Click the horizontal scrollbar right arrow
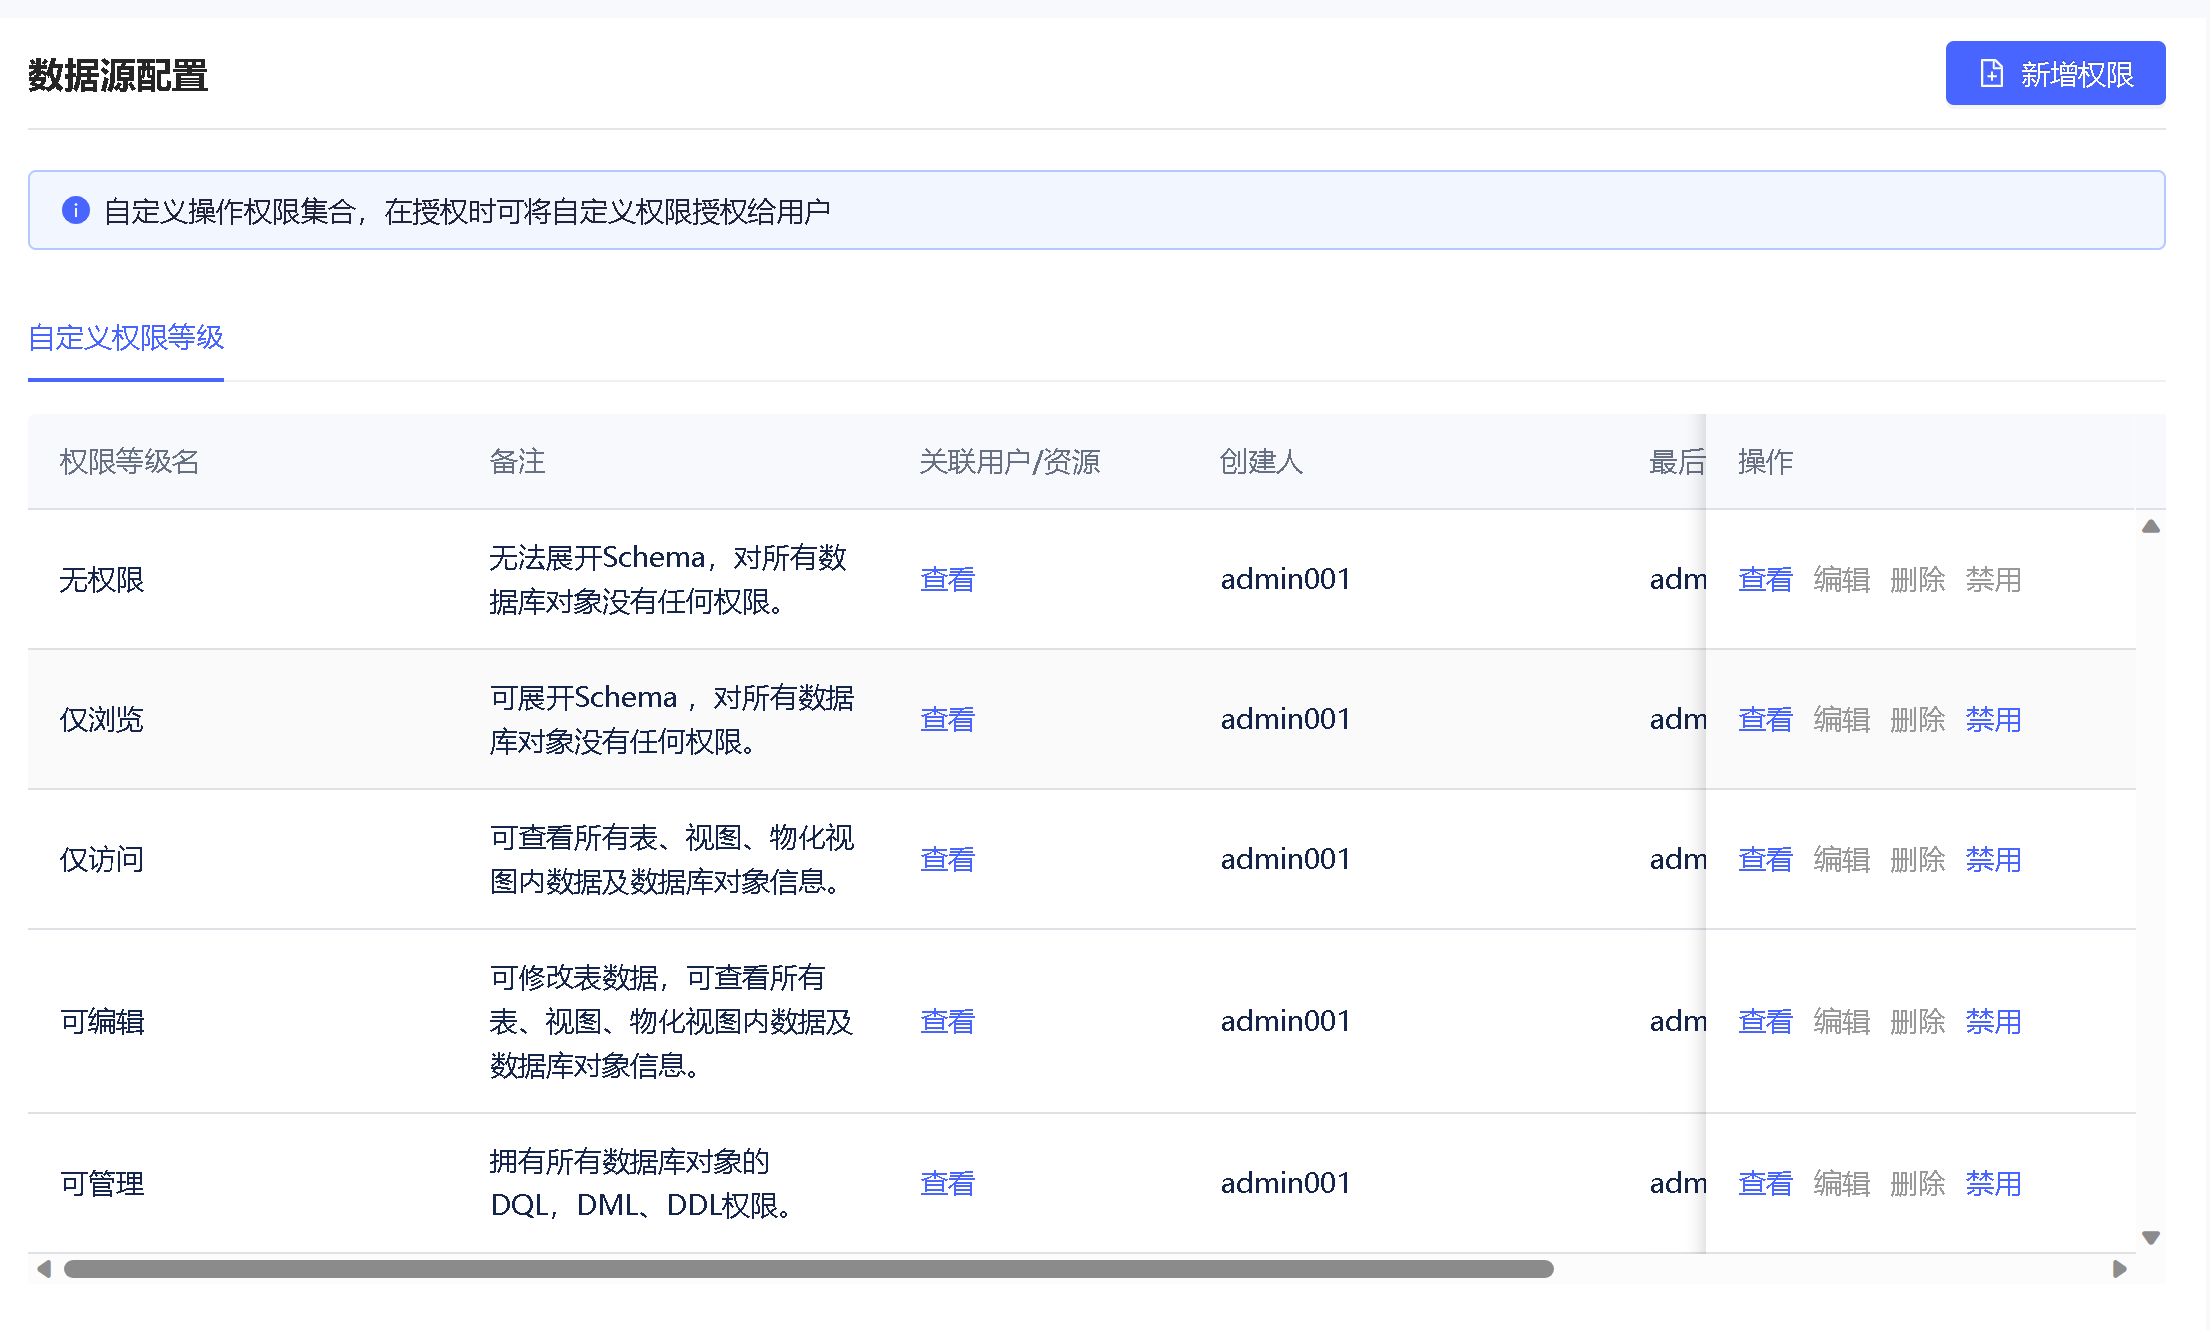The image size is (2210, 1331). click(2119, 1269)
